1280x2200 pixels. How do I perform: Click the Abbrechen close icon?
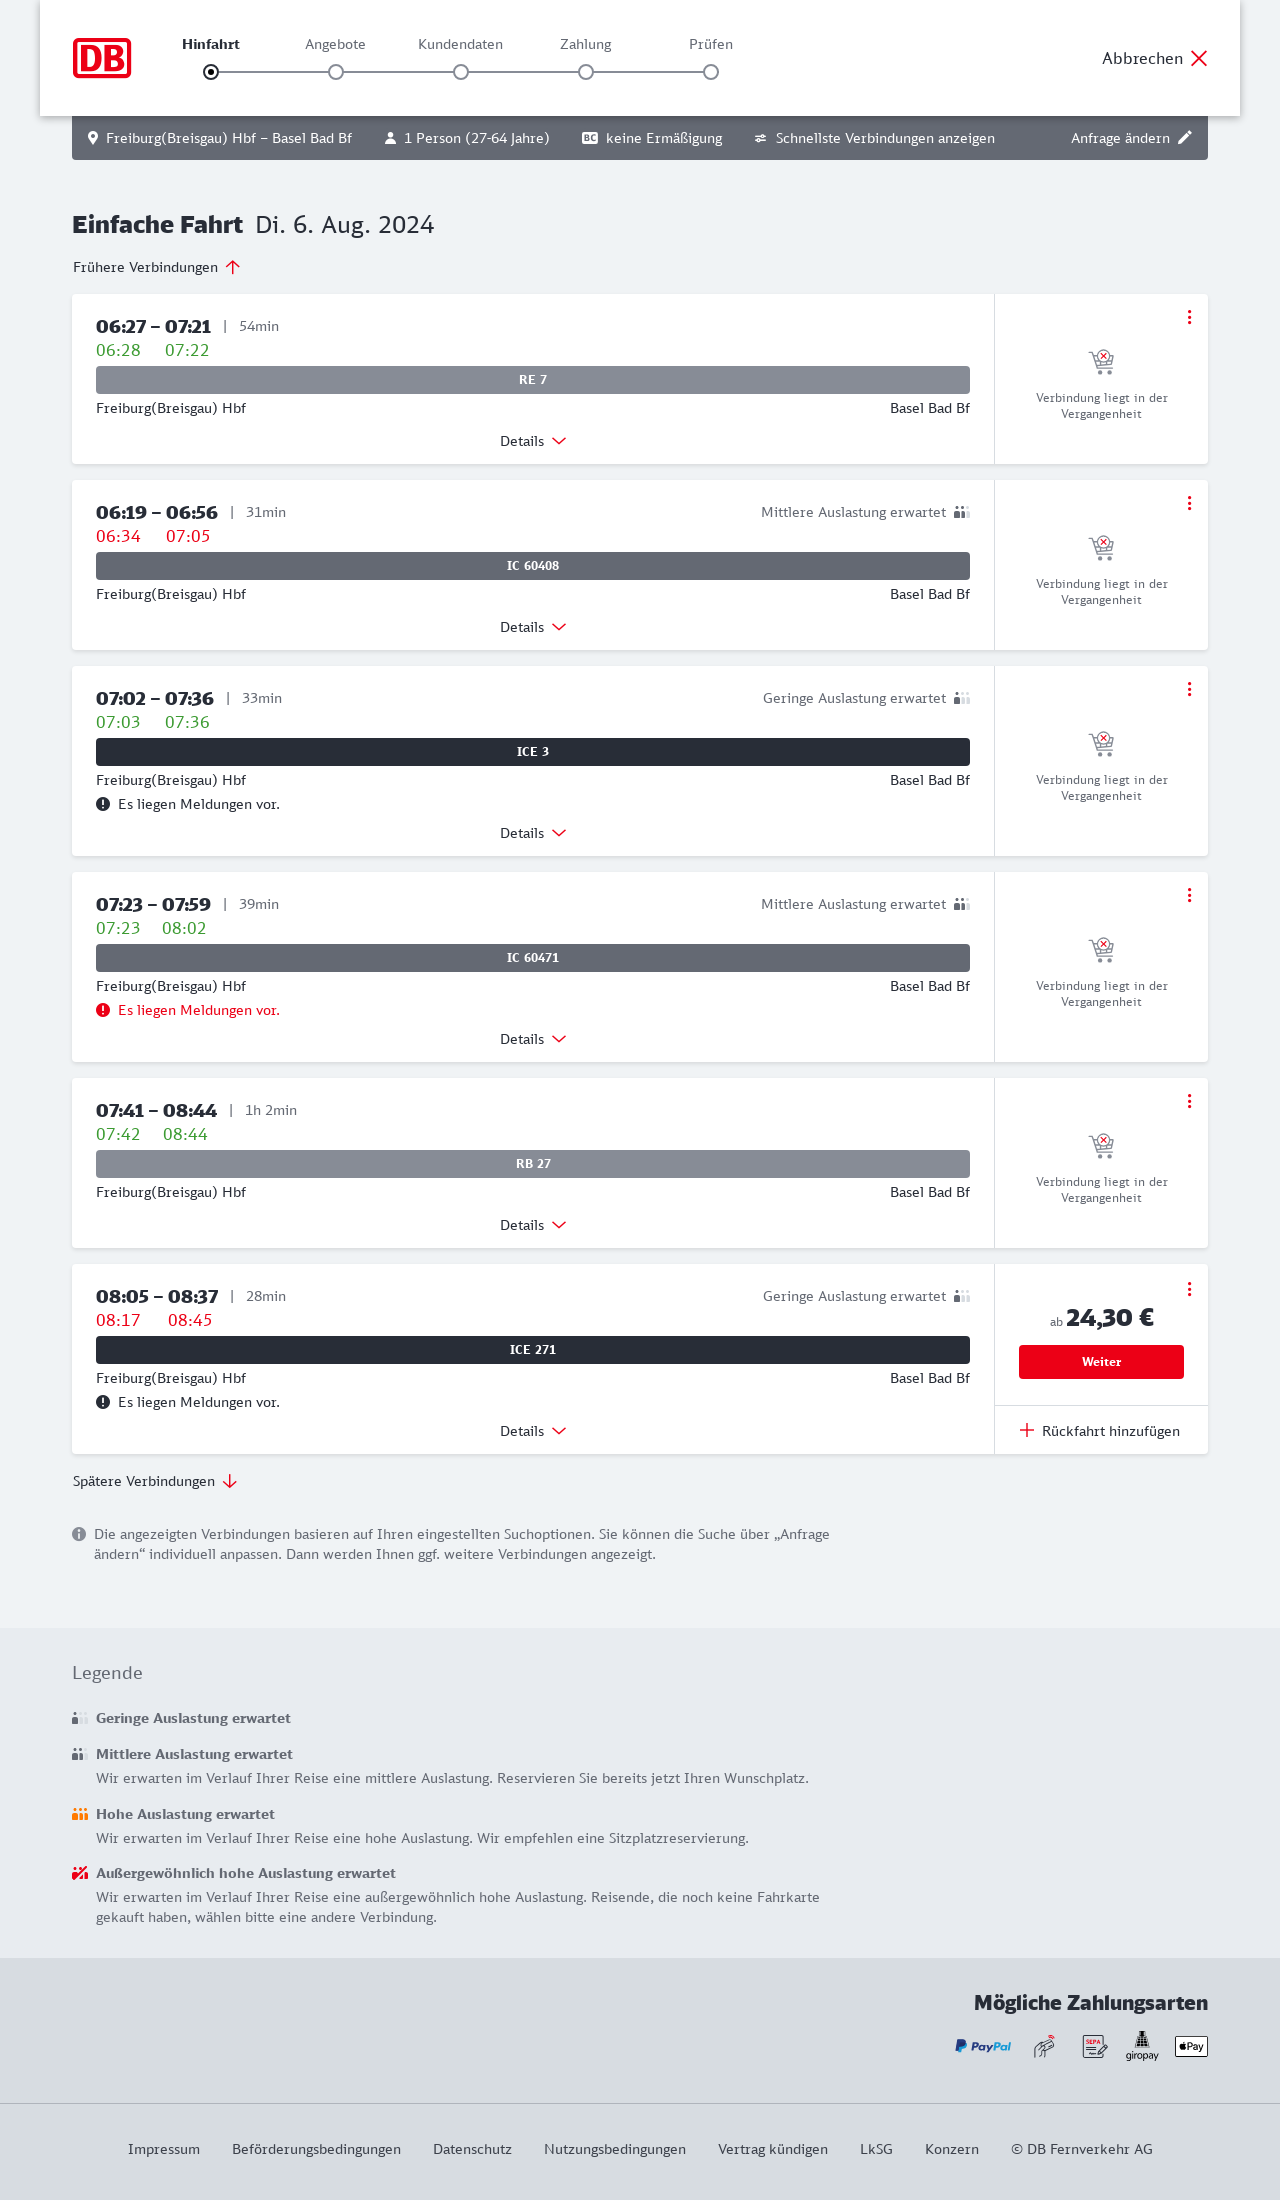point(1199,58)
